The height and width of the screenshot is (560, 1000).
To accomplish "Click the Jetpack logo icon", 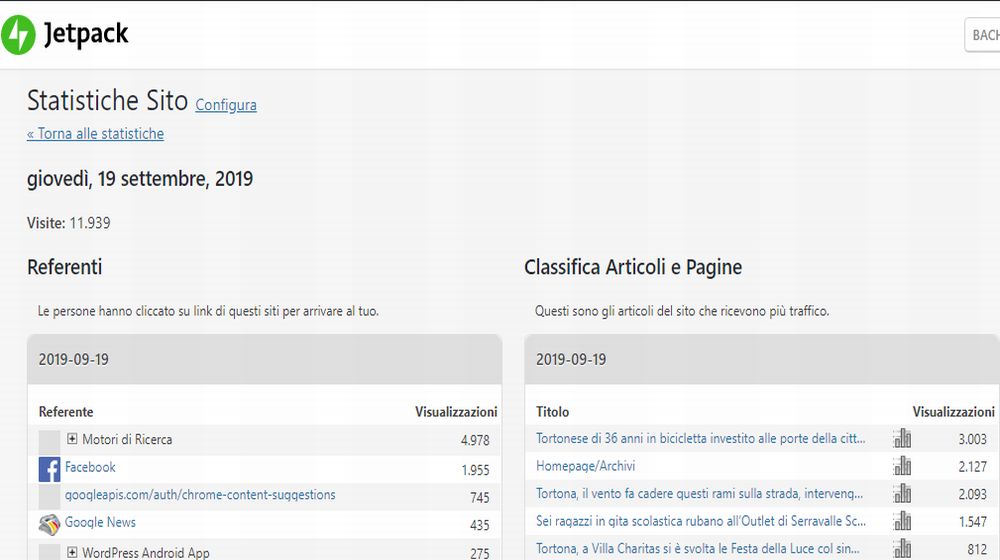I will coord(18,35).
